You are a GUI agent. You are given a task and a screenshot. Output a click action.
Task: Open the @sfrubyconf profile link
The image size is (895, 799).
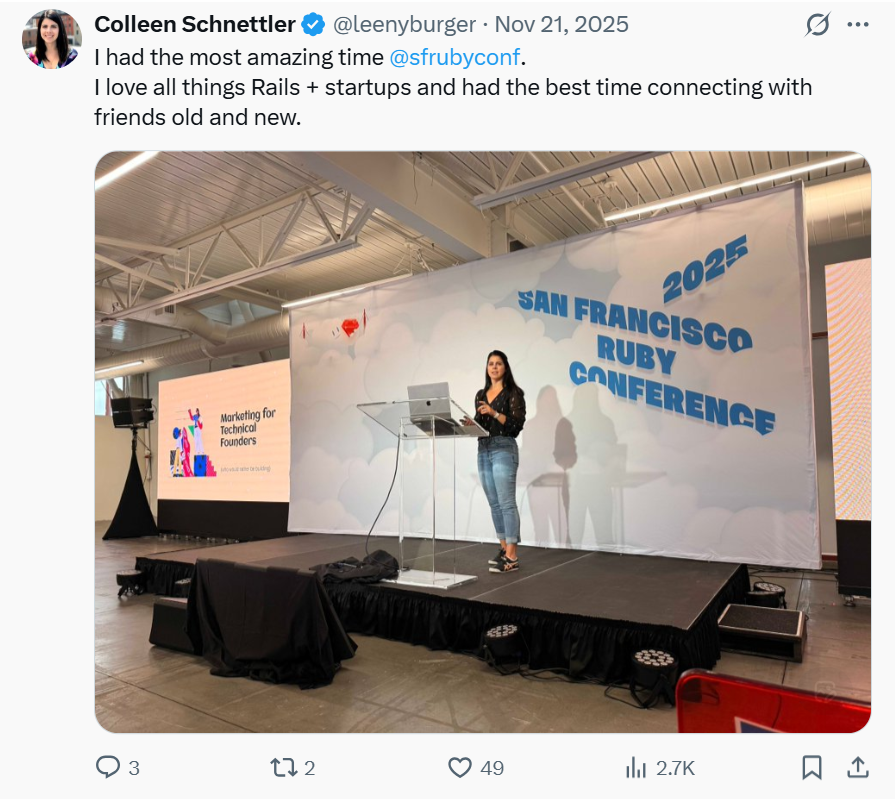point(455,58)
